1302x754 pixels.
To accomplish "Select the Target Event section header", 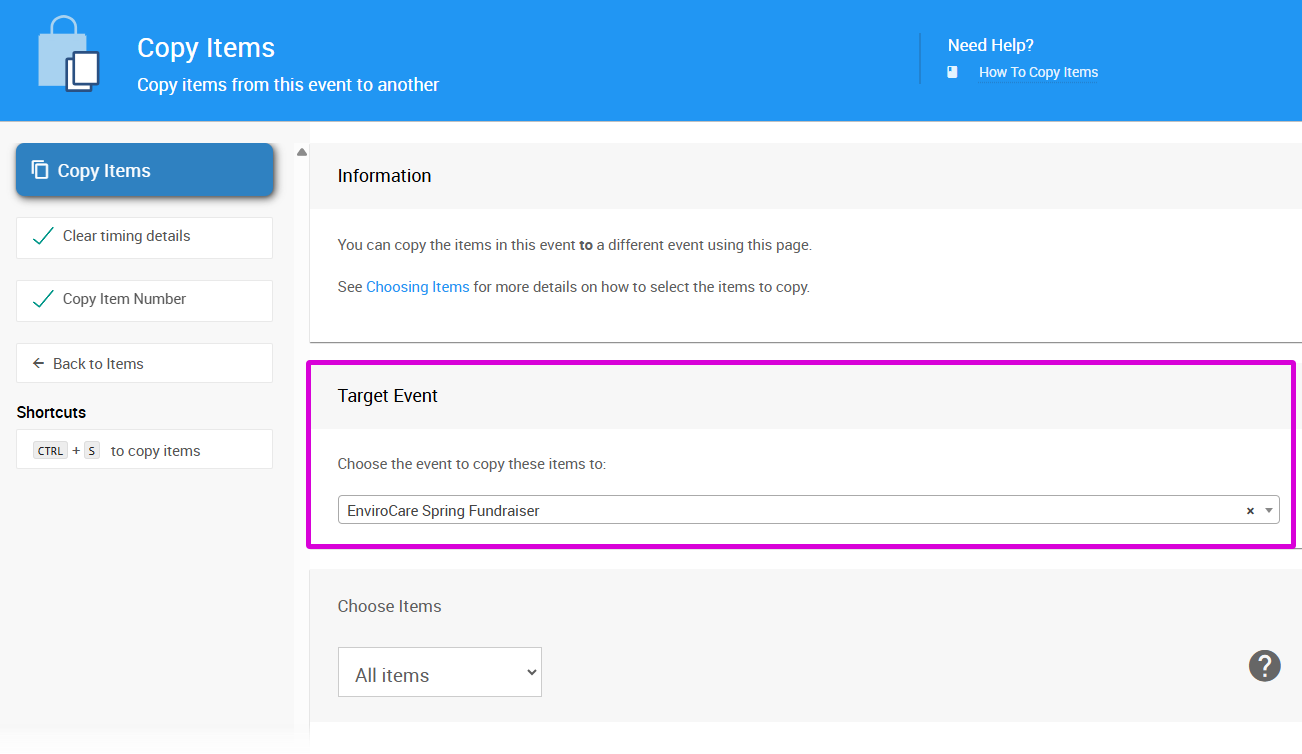I will pyautogui.click(x=388, y=396).
